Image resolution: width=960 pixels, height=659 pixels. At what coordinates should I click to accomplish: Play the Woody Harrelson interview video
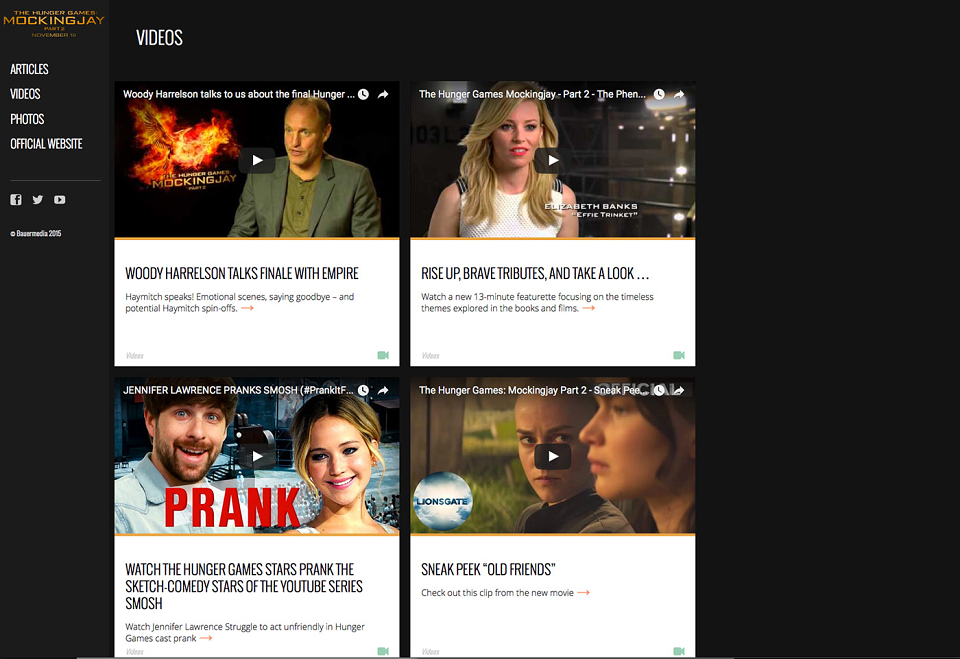[x=257, y=160]
